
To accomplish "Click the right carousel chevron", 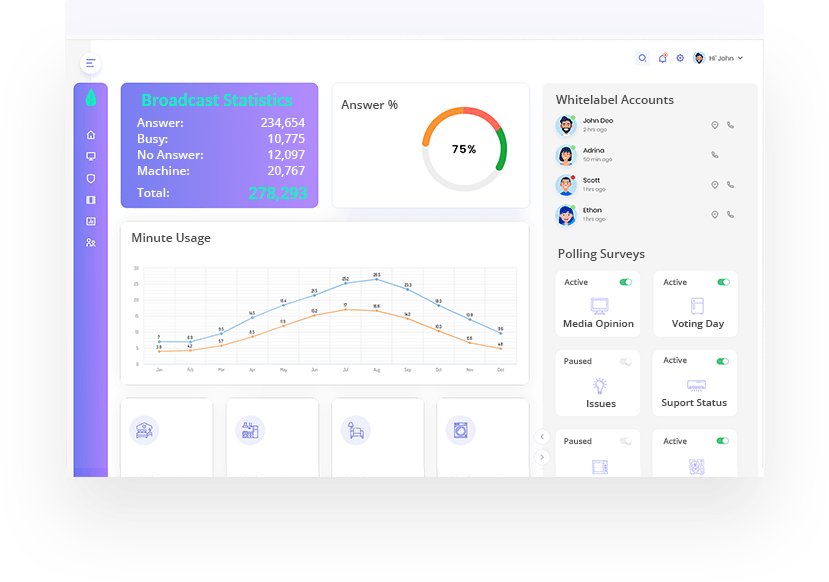I will pyautogui.click(x=542, y=457).
